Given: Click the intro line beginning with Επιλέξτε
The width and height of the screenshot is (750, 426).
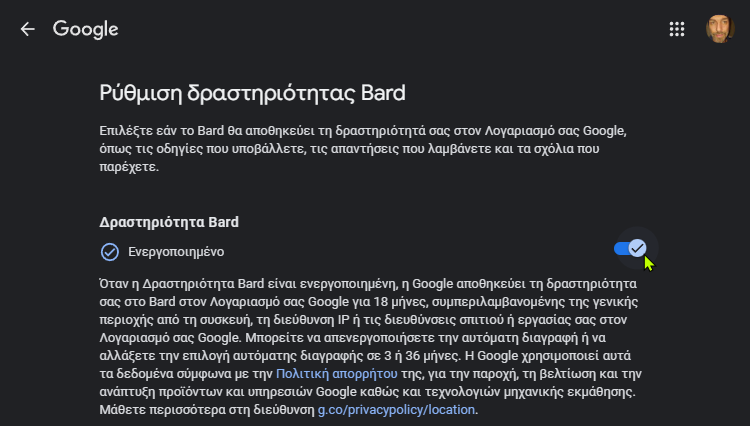Looking at the screenshot, I should [363, 131].
